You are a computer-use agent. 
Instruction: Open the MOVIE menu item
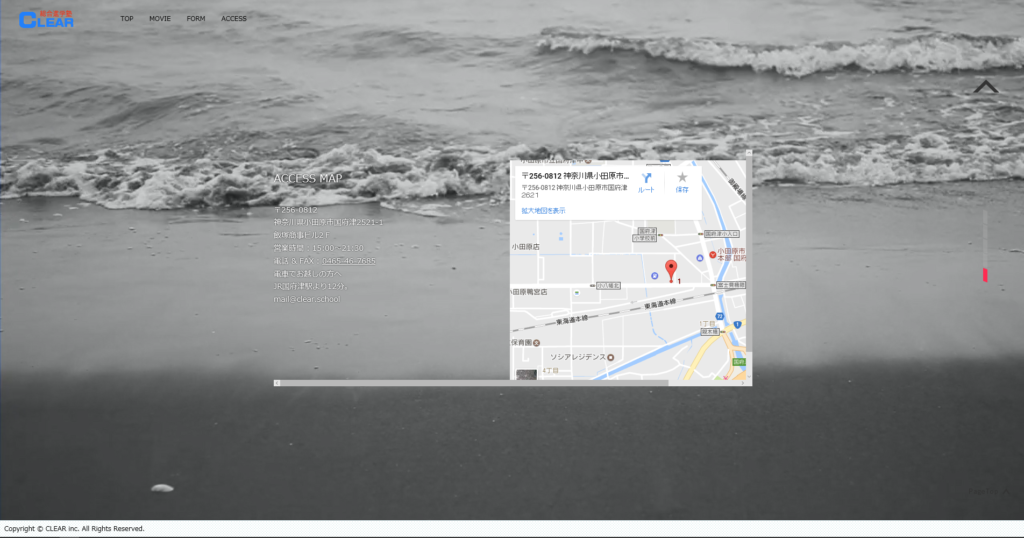pos(160,19)
